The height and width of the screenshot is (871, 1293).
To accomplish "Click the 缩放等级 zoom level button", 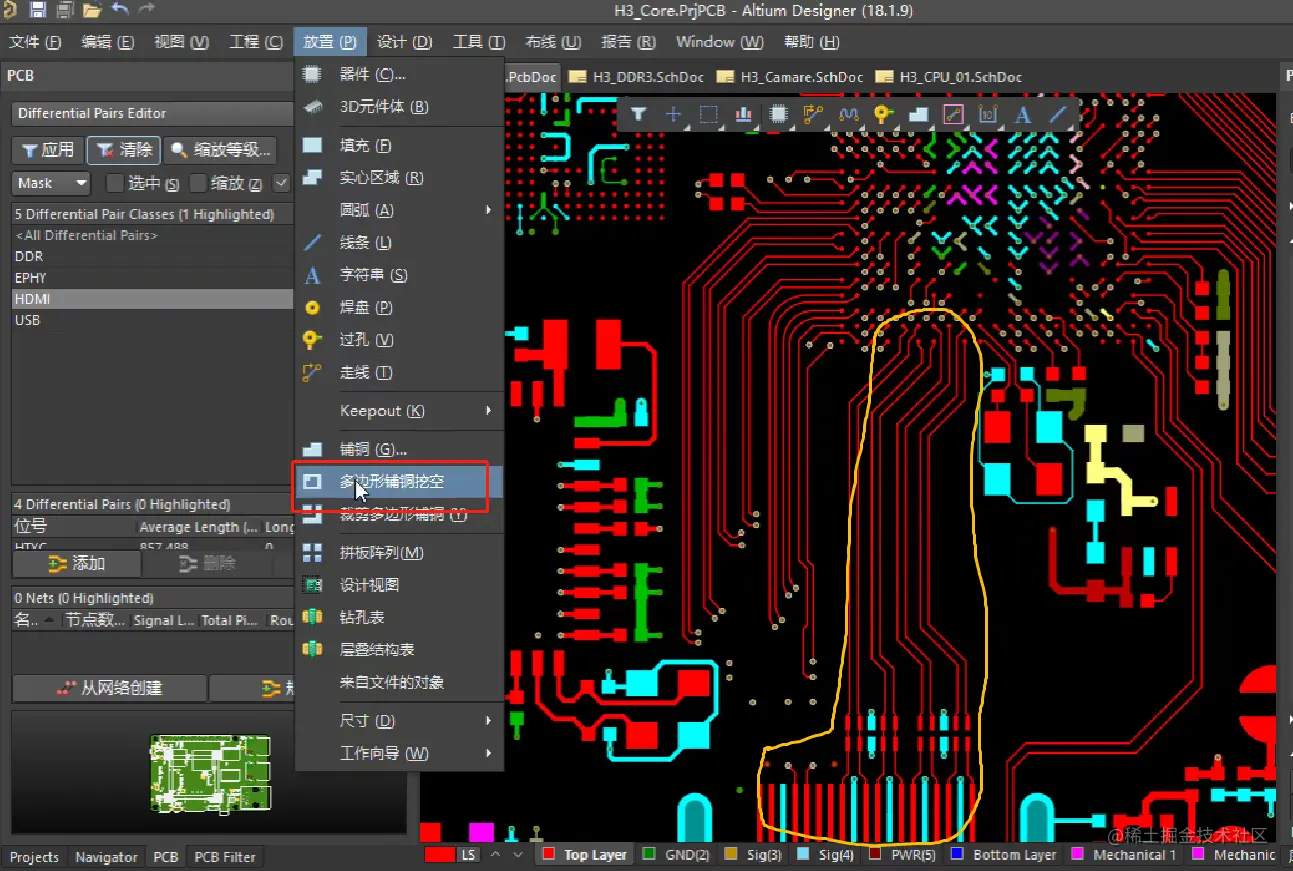I will [x=222, y=150].
